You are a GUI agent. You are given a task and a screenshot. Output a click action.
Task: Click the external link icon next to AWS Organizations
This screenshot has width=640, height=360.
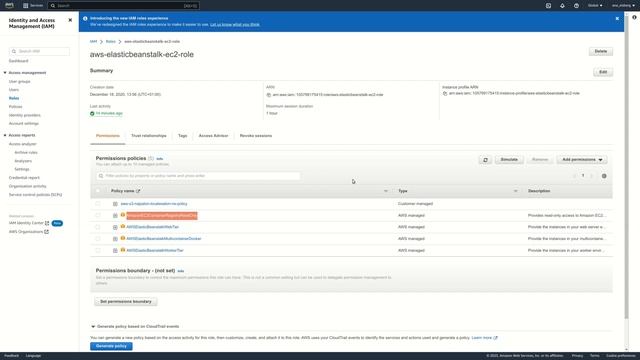47,232
